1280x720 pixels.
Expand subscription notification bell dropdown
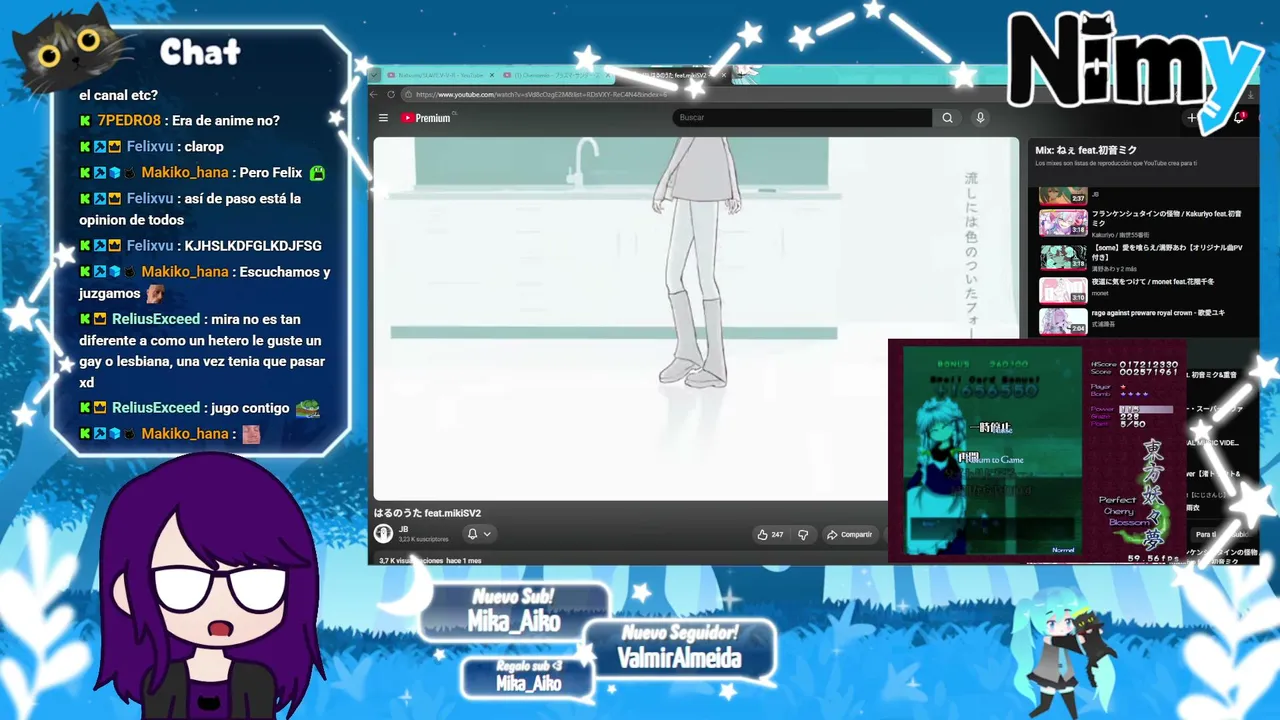click(479, 534)
